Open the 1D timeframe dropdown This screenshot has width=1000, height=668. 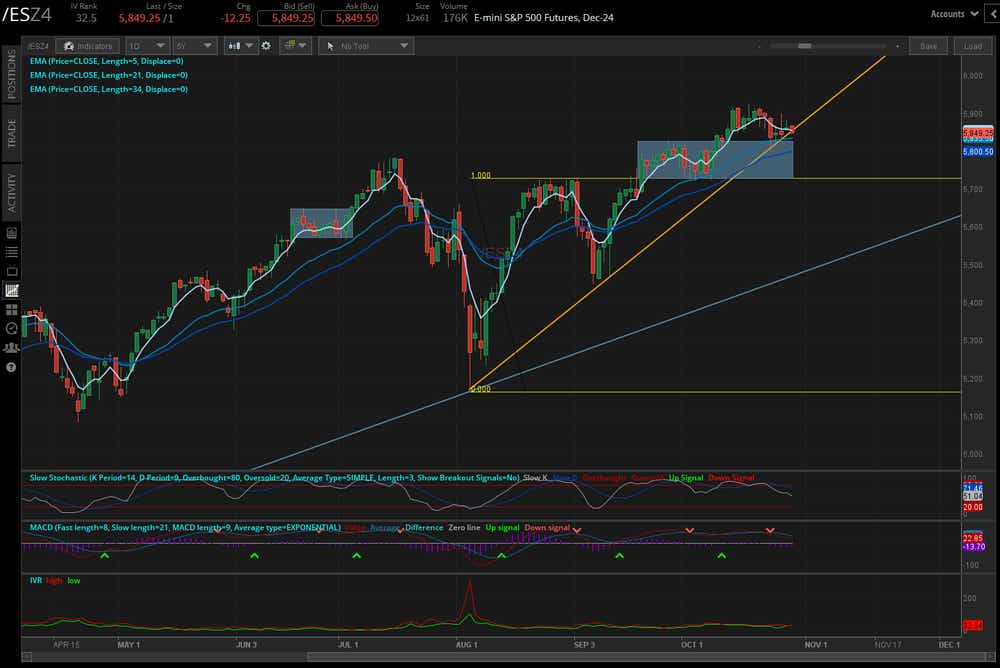(146, 45)
